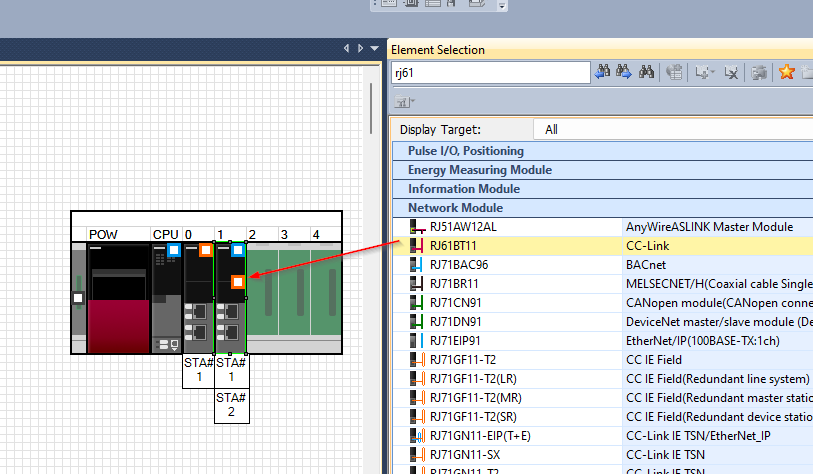Click the RJ71EIP91 module icon

point(417,341)
